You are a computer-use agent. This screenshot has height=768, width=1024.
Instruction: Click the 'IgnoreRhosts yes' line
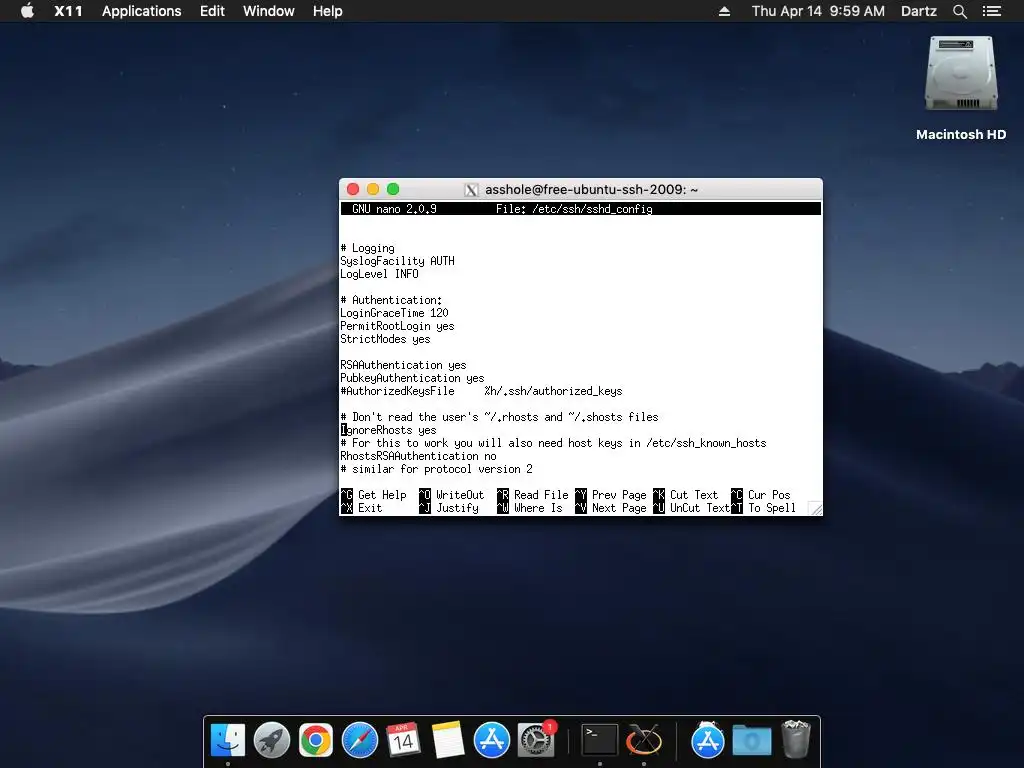click(389, 430)
